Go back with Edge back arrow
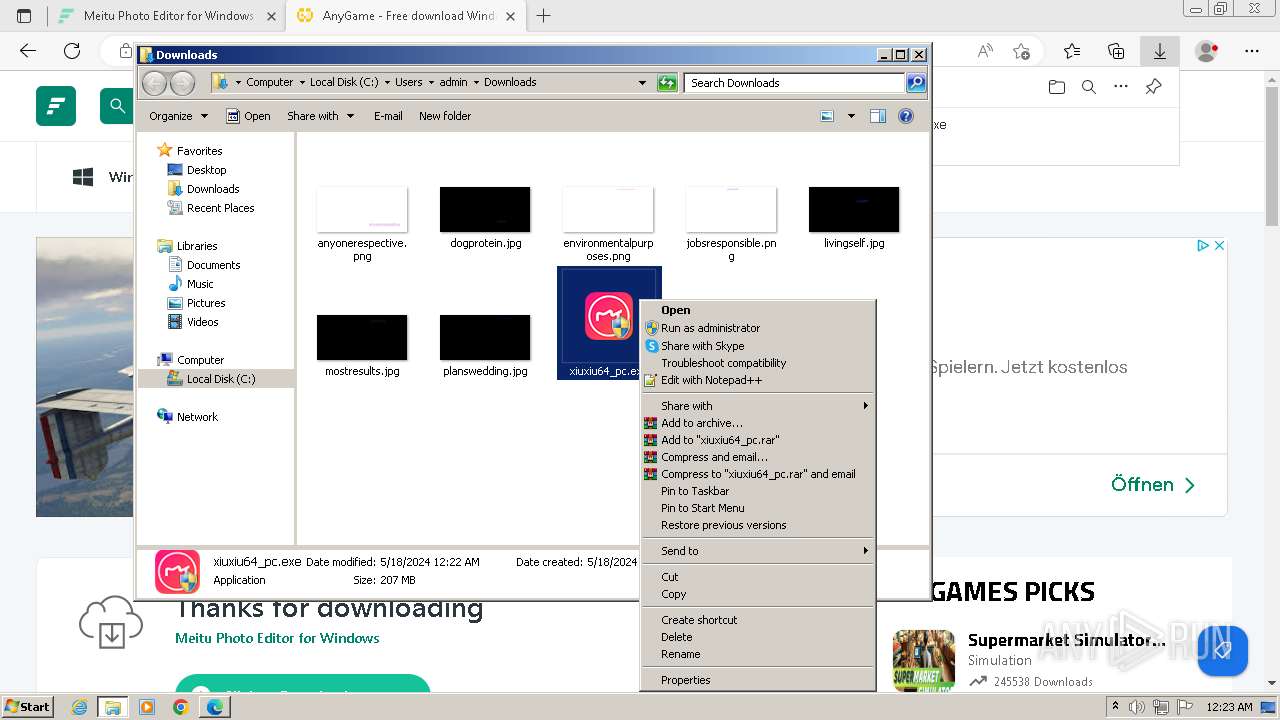Viewport: 1280px width, 720px height. coord(28,51)
